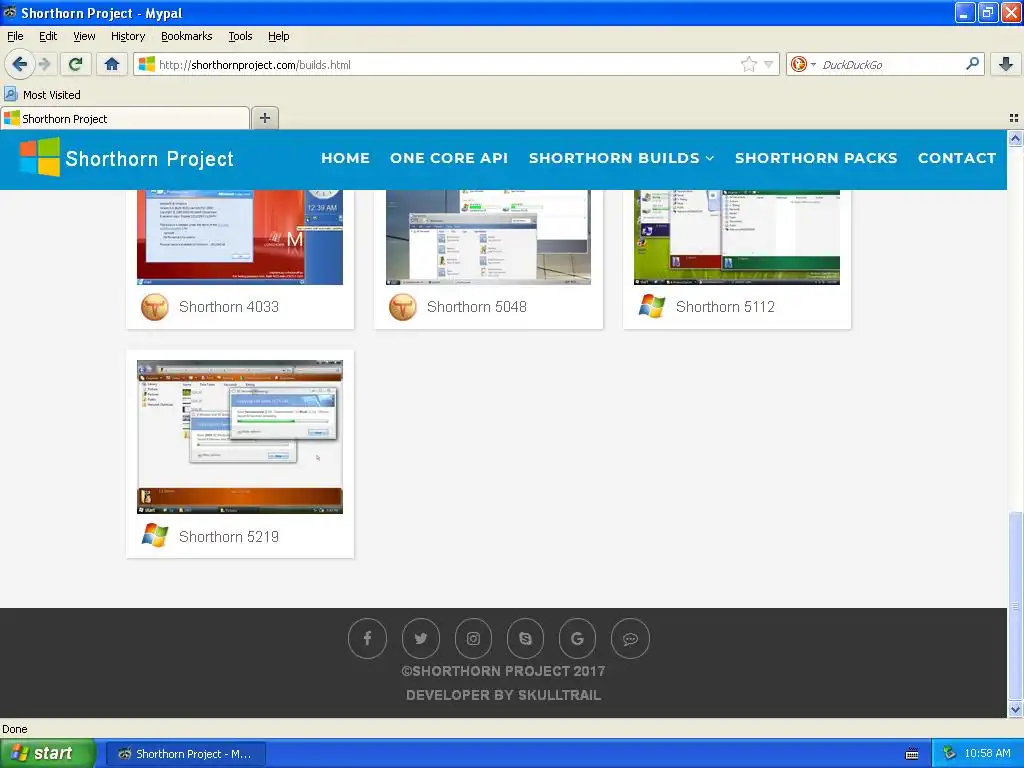Click the system tray network icon
Image resolution: width=1024 pixels, height=768 pixels.
(x=949, y=754)
